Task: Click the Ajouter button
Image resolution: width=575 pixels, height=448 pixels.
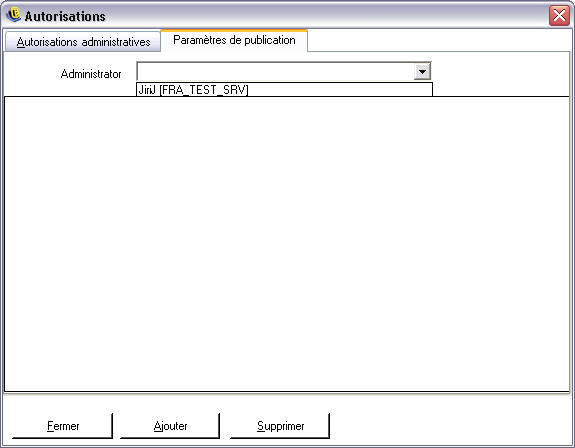Action: point(170,426)
